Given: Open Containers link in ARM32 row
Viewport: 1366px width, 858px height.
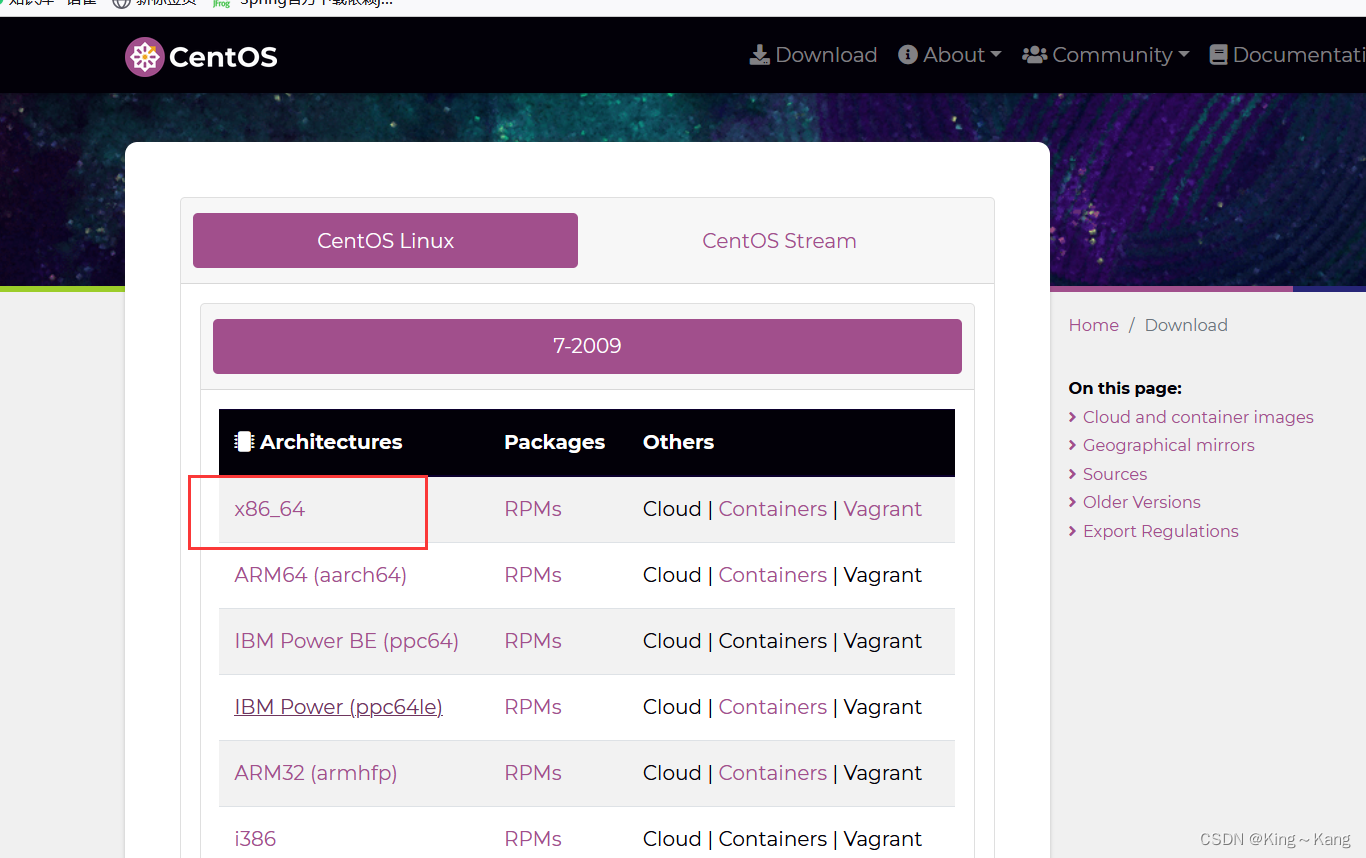Looking at the screenshot, I should coord(772,773).
